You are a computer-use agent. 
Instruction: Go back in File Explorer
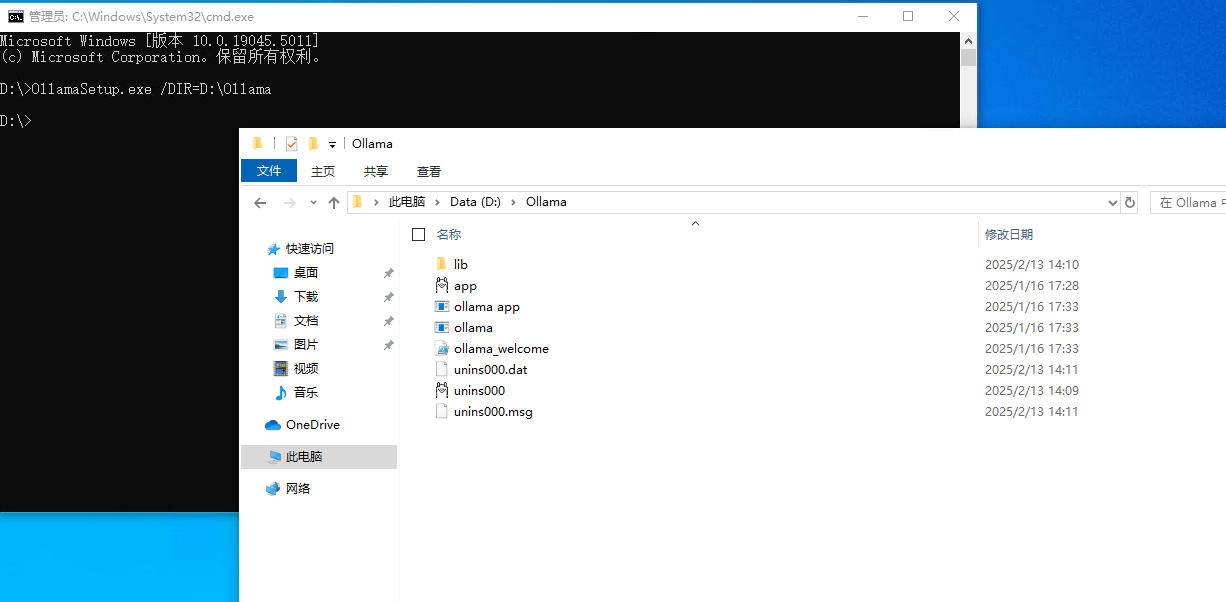pos(260,202)
